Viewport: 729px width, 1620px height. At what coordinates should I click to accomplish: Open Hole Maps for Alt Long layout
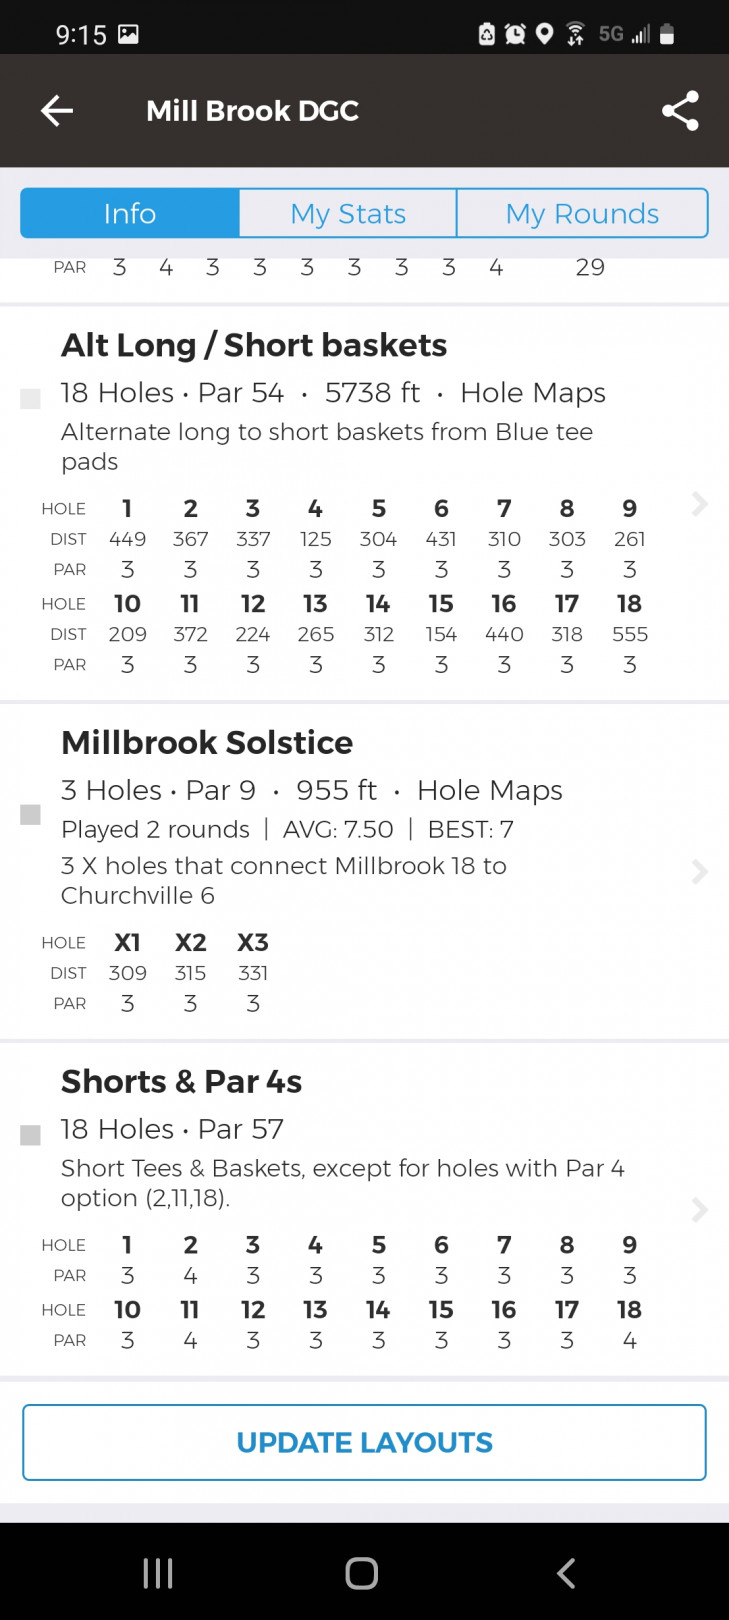click(x=532, y=393)
